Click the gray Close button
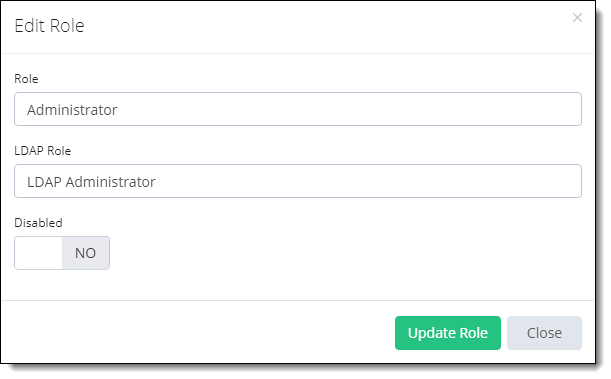The width and height of the screenshot is (611, 379). 544,333
